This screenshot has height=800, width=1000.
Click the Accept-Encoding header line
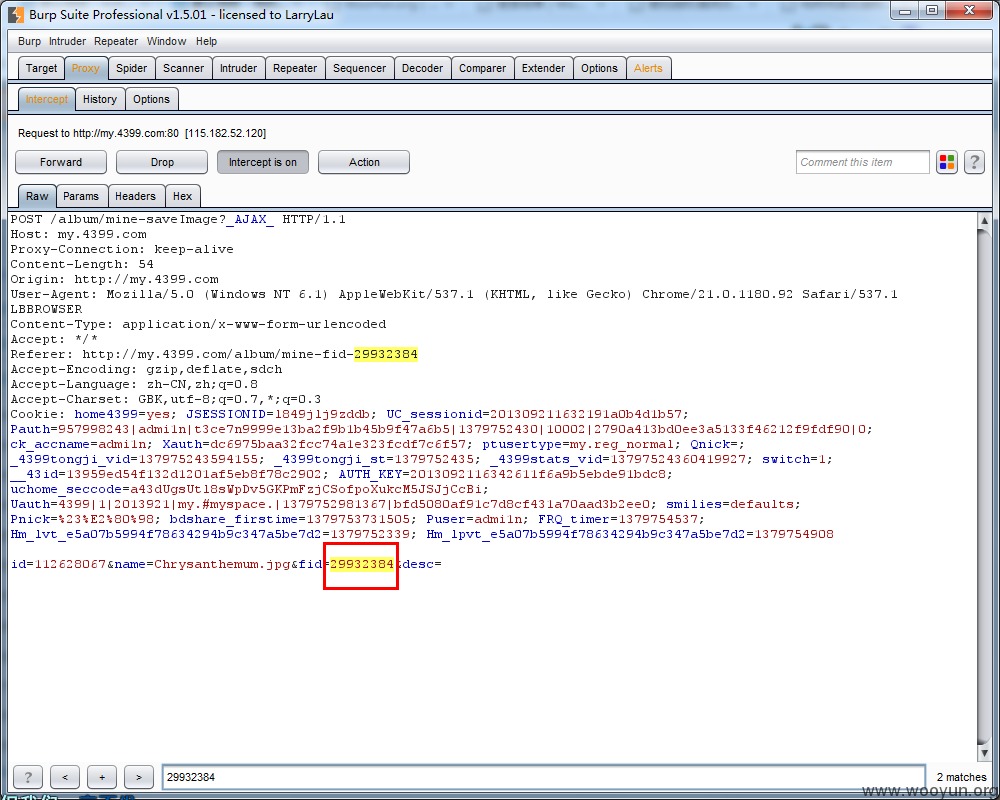[146, 369]
